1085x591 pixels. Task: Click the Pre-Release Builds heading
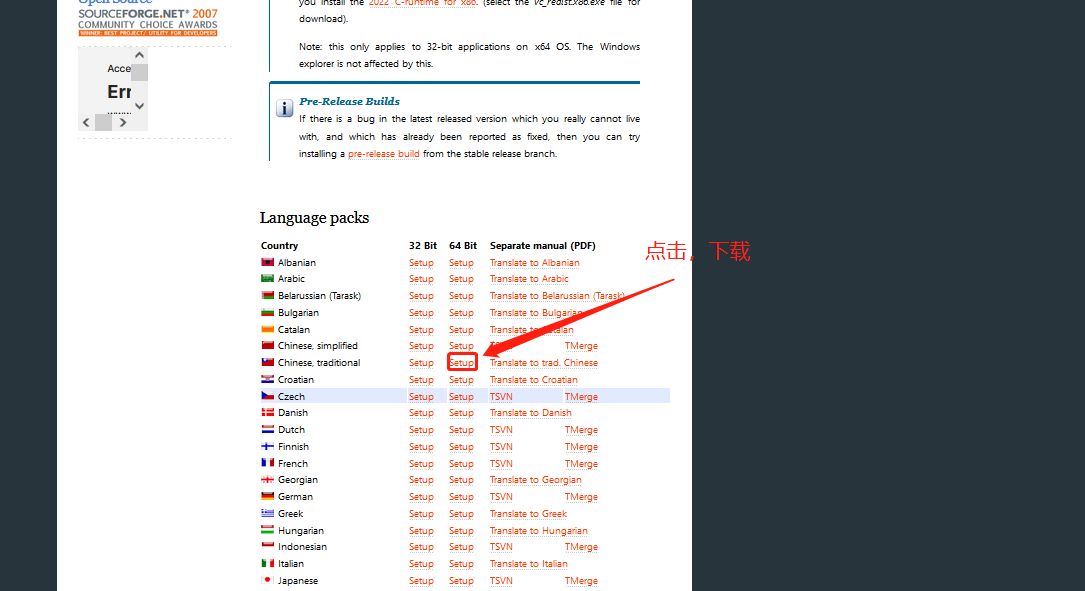click(349, 101)
